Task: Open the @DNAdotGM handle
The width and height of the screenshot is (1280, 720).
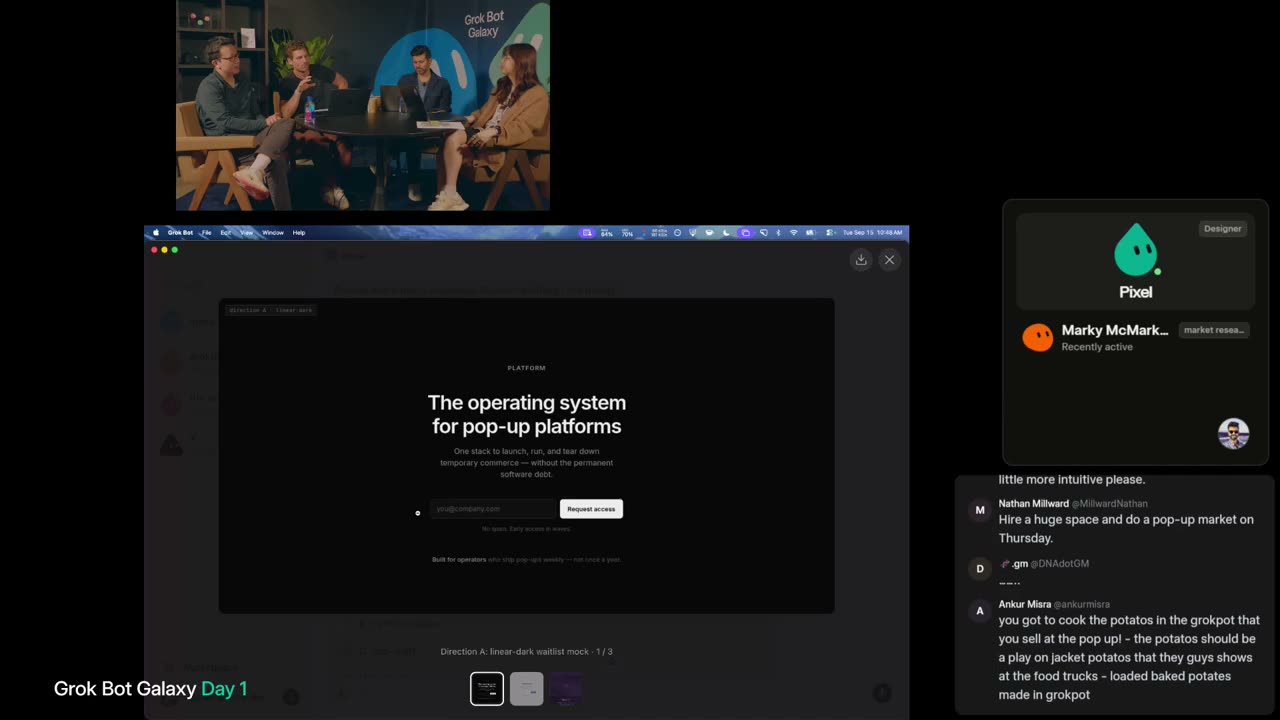Action: pyautogui.click(x=1060, y=564)
